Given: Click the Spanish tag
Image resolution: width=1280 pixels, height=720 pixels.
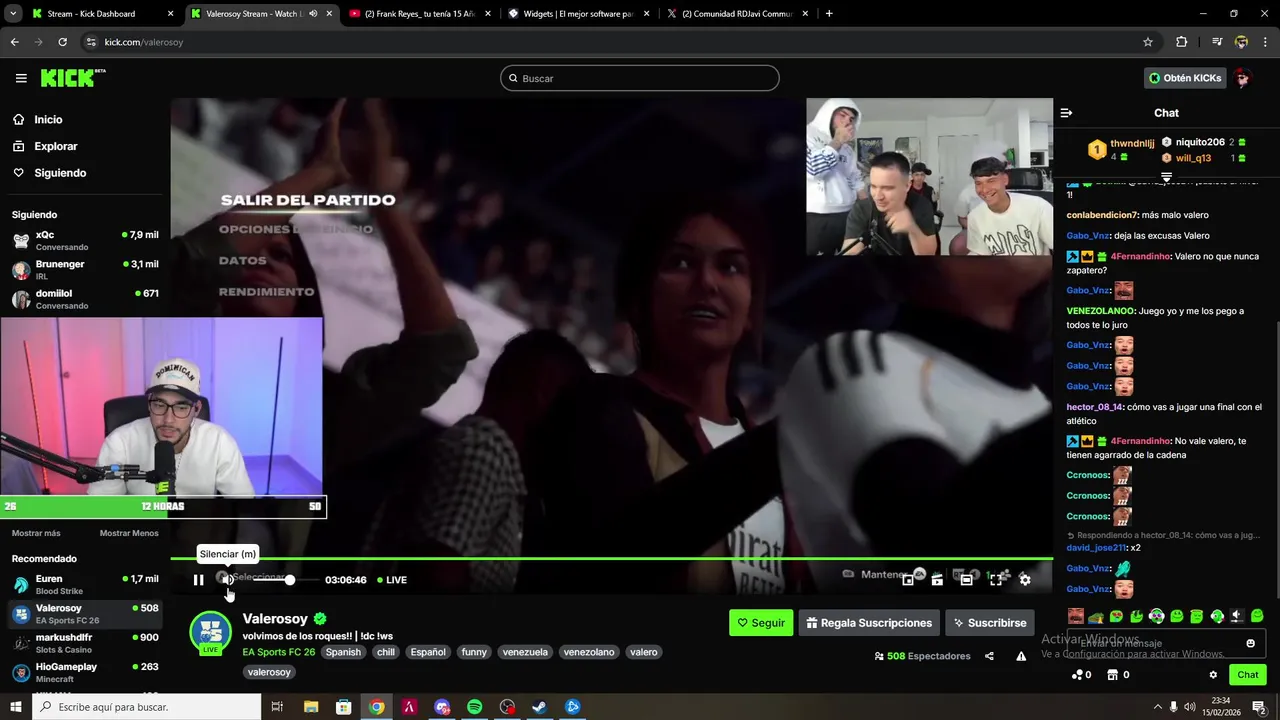Looking at the screenshot, I should coord(343,652).
